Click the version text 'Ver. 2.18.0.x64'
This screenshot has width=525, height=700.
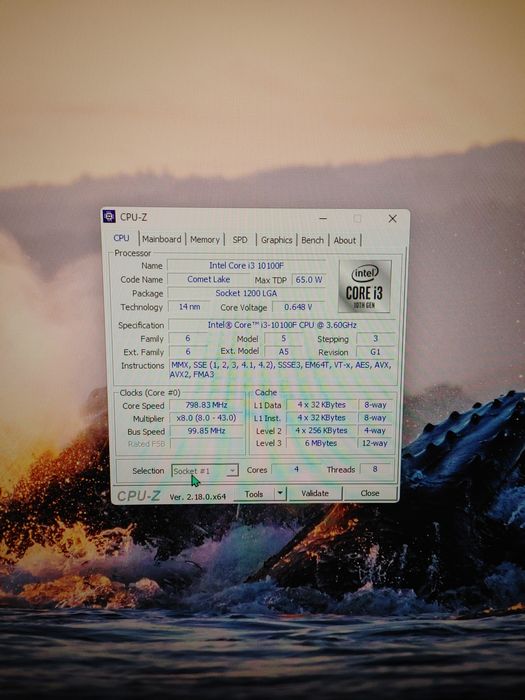(198, 496)
